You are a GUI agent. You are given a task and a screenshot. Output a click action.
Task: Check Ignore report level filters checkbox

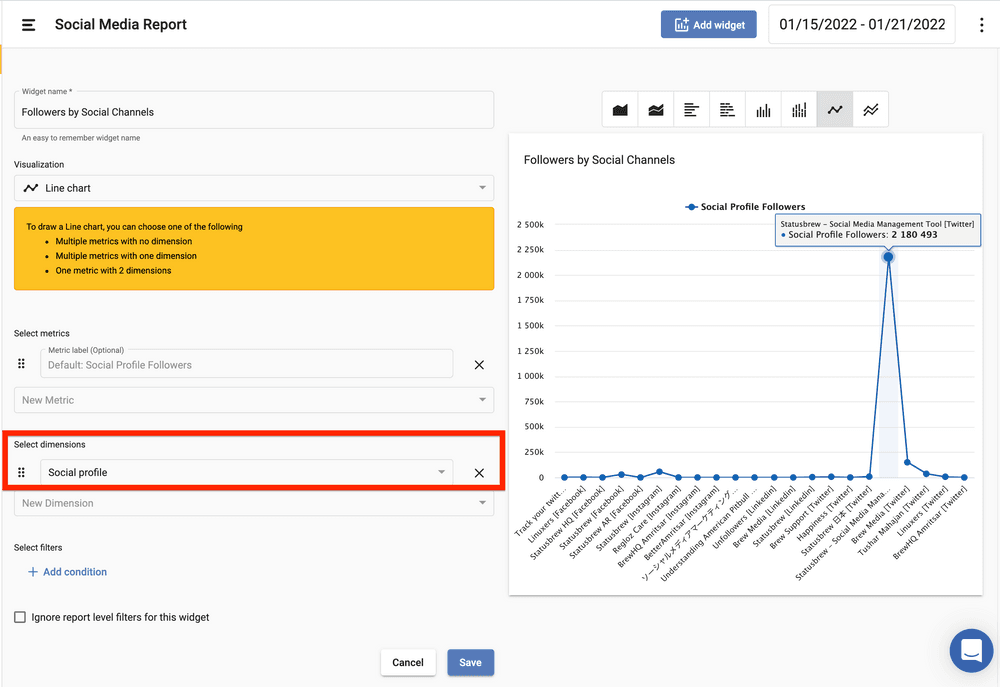[x=20, y=617]
